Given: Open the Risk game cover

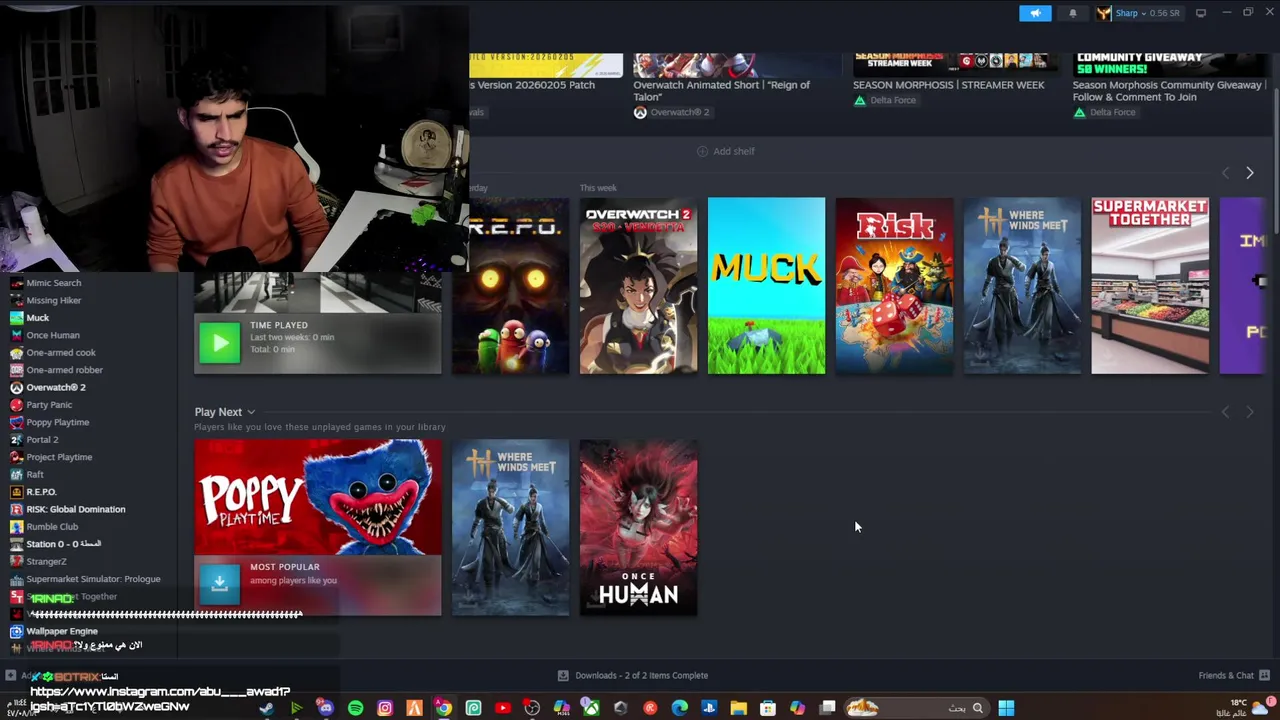Looking at the screenshot, I should click(894, 286).
